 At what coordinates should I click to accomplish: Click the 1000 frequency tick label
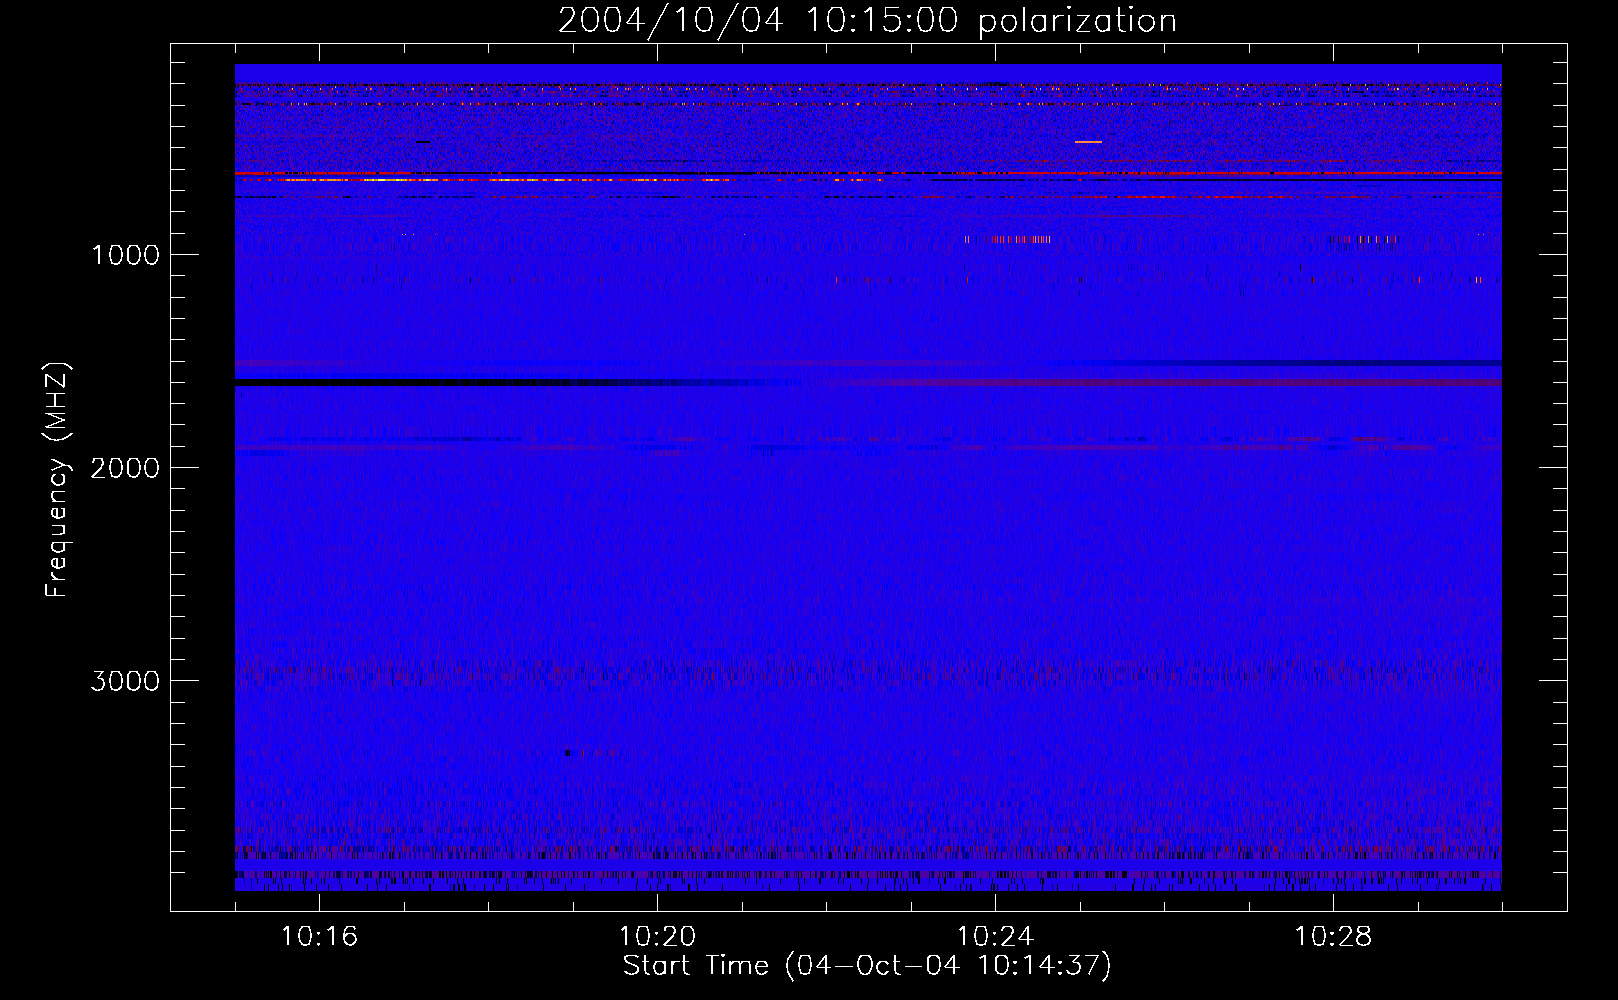point(125,255)
